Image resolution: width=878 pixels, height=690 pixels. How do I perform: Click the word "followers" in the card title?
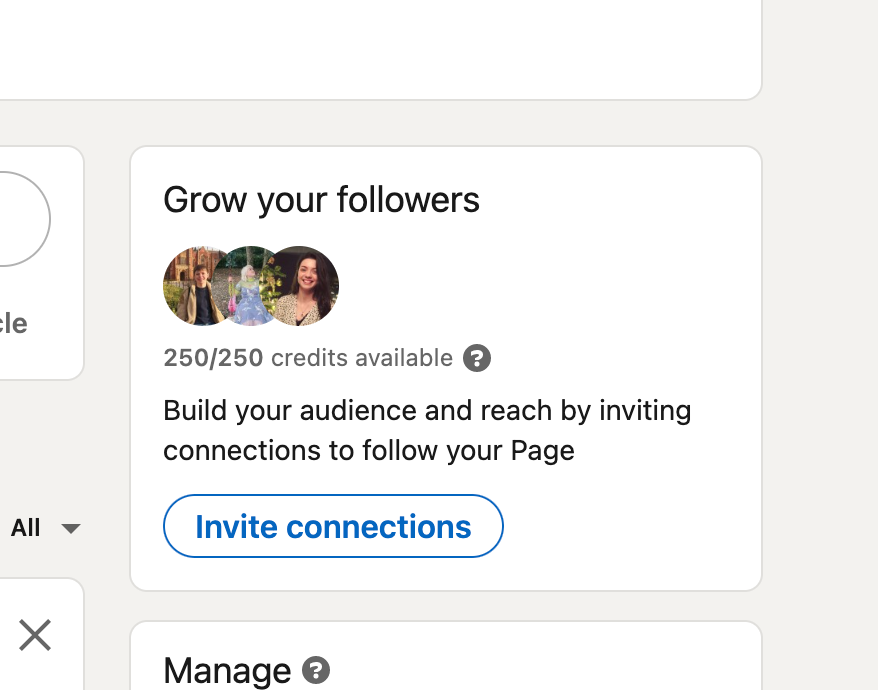point(408,200)
